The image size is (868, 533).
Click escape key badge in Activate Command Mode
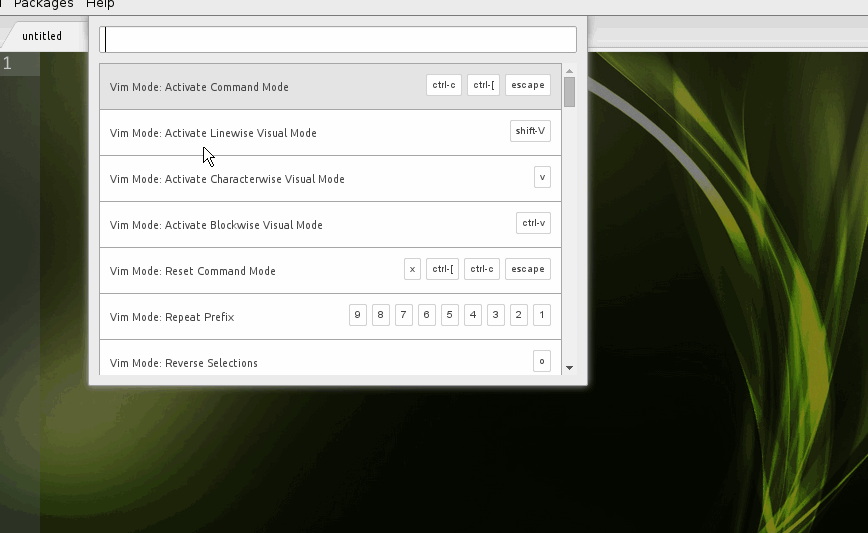pos(528,85)
